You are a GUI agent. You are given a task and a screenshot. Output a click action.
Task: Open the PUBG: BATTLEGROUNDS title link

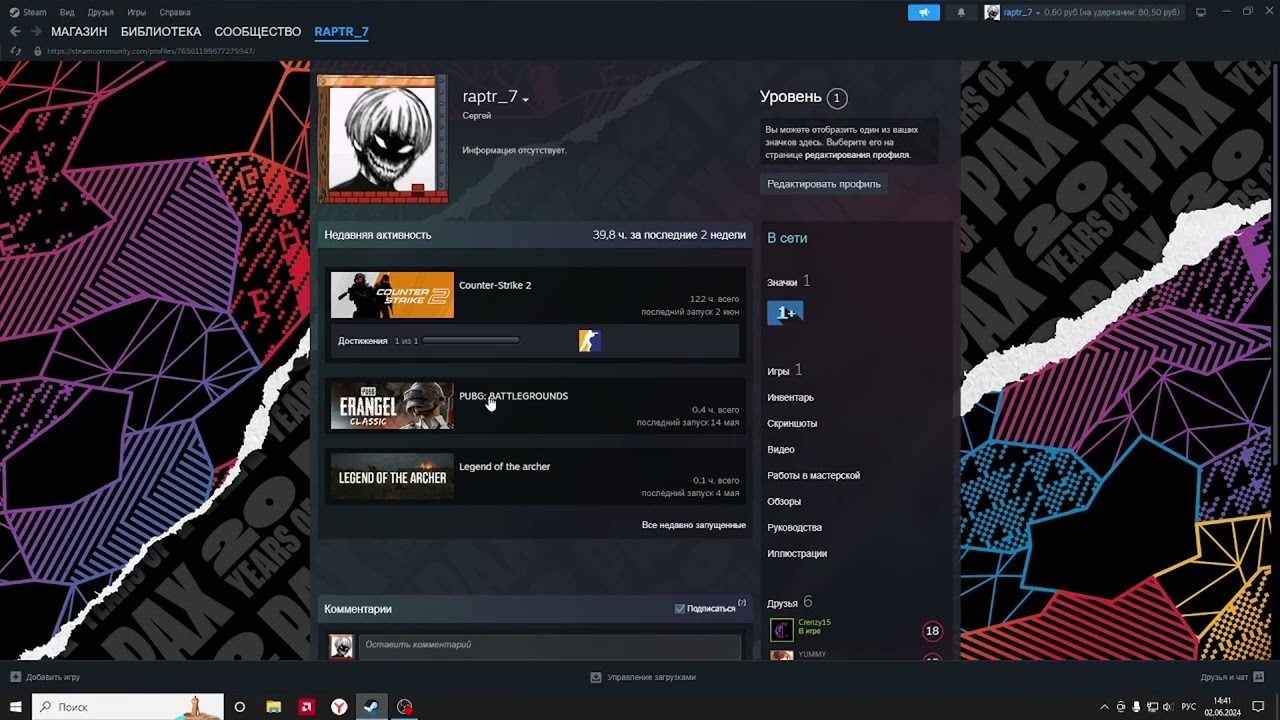(513, 396)
